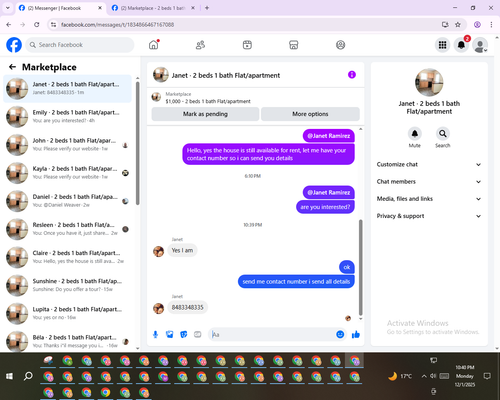Open the tab search dropdown arrow
This screenshot has width=500, height=400.
coord(8,8)
